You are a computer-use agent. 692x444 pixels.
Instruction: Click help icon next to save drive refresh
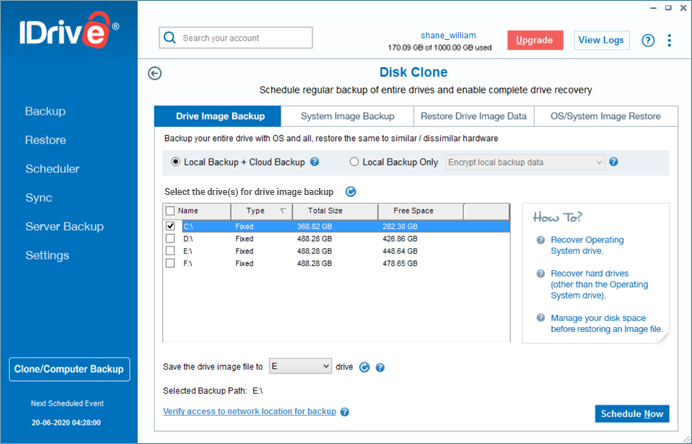pyautogui.click(x=380, y=367)
